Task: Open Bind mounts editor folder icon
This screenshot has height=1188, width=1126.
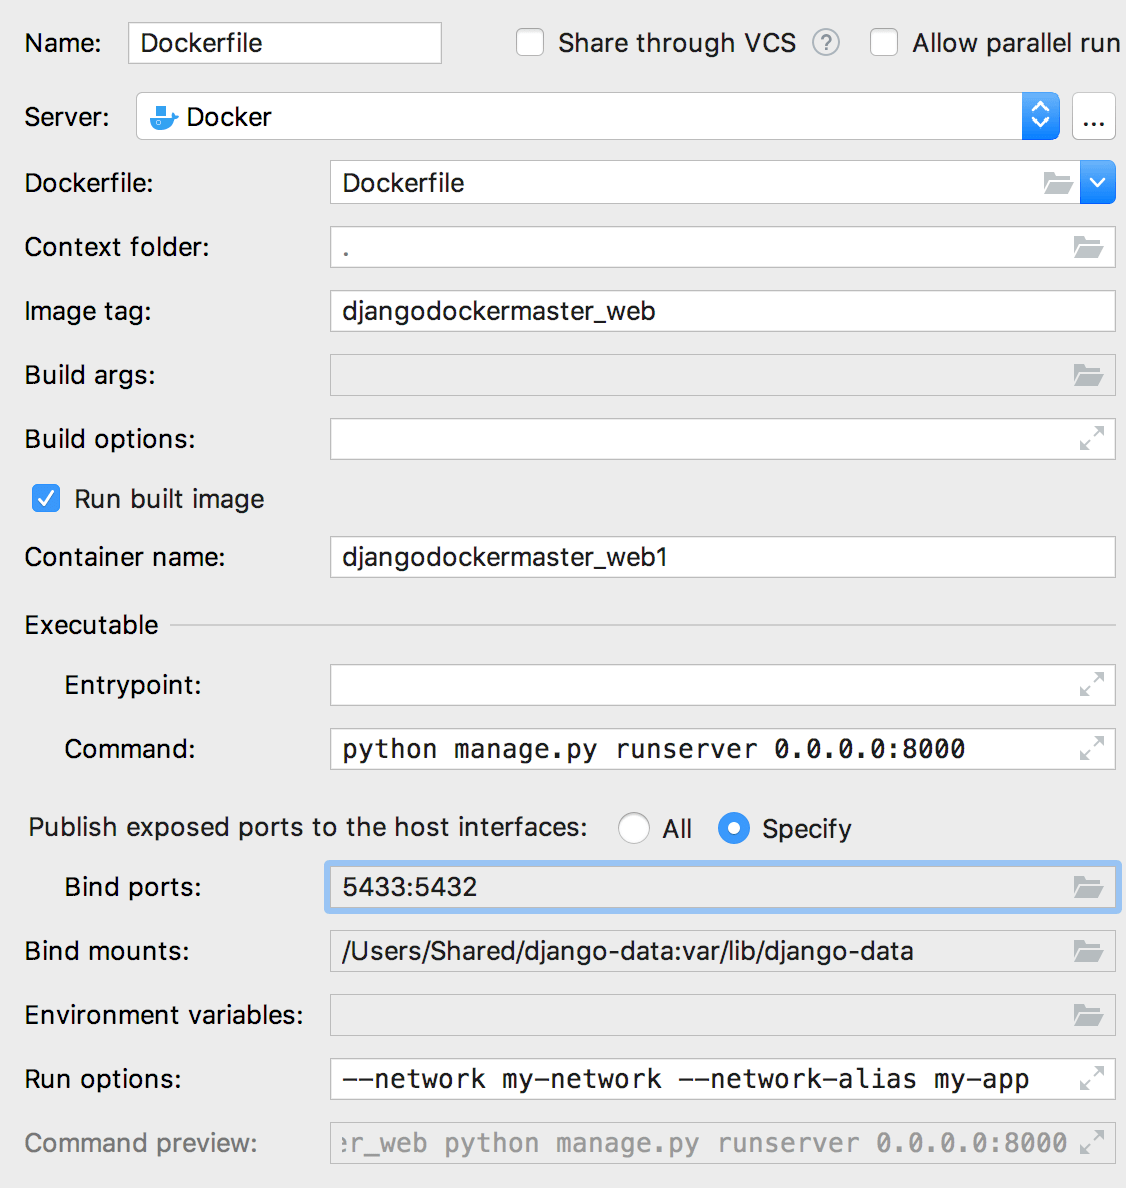Action: point(1088,951)
